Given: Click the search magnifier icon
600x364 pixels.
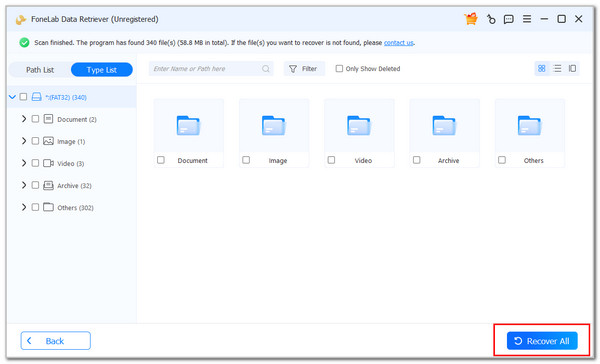Looking at the screenshot, I should 266,69.
